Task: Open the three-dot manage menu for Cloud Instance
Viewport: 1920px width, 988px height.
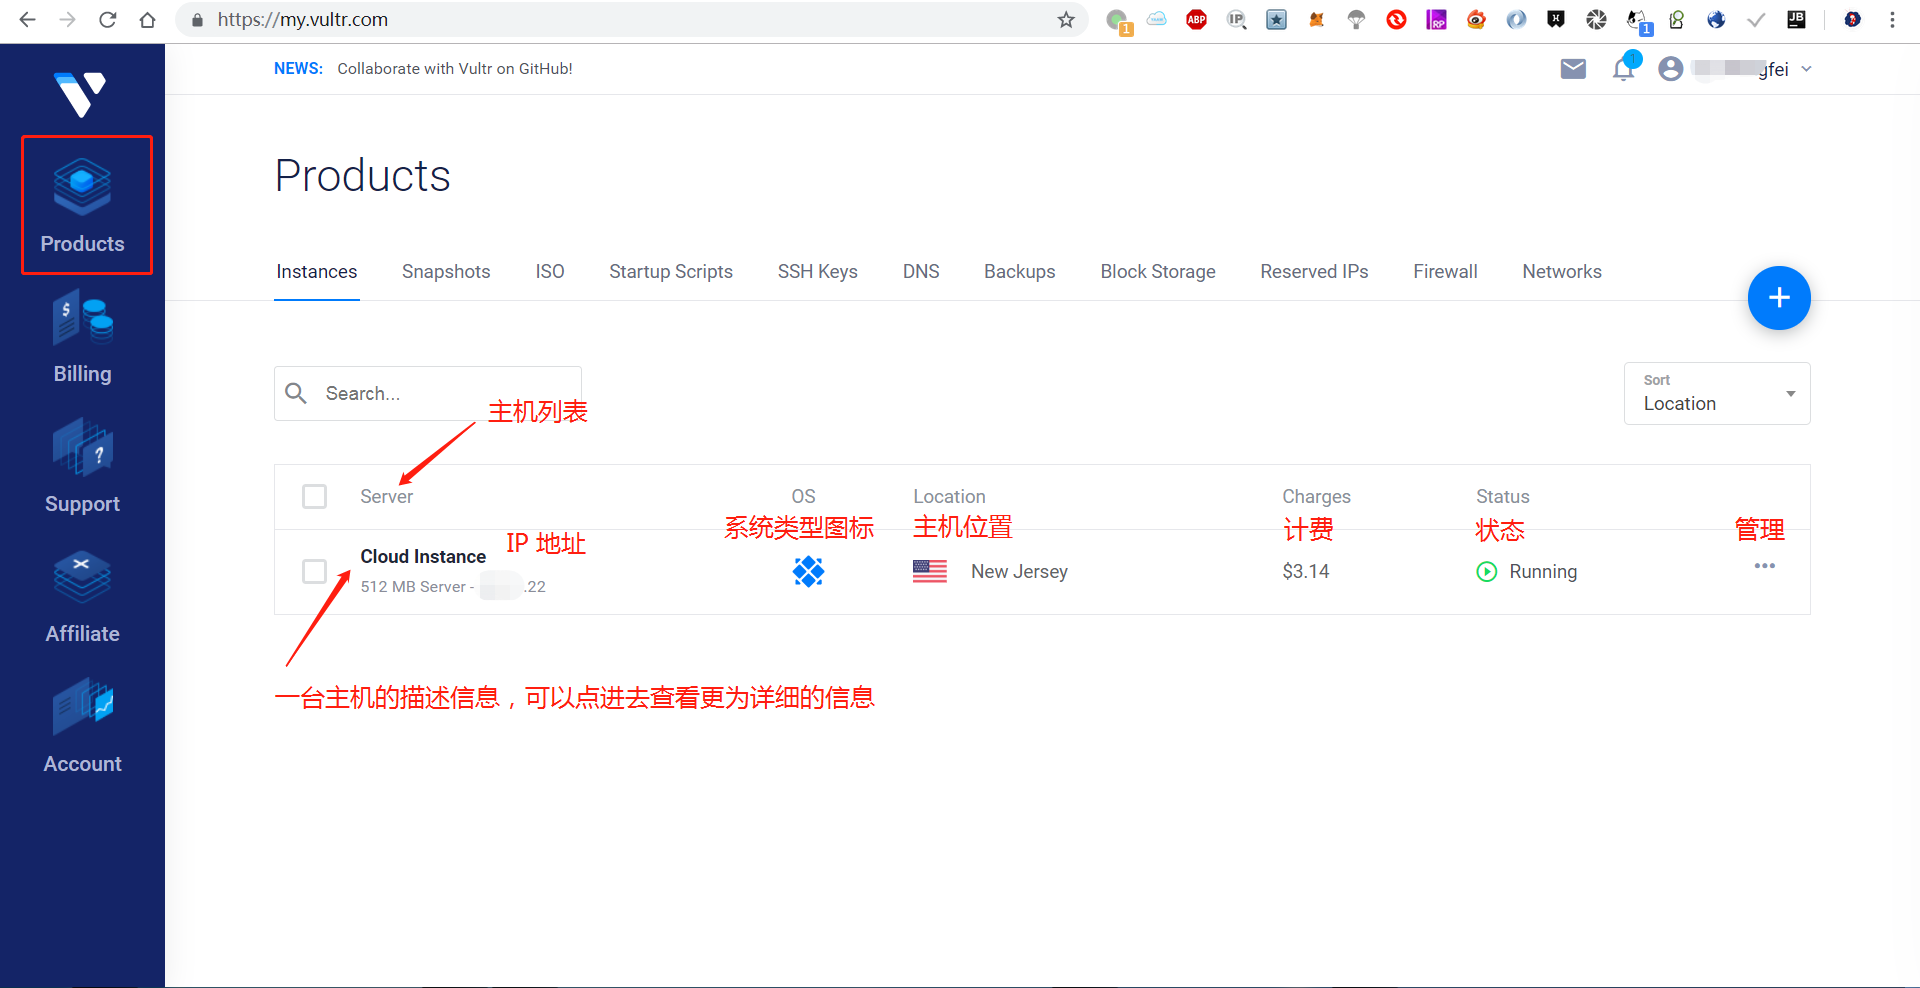Action: coord(1765,566)
